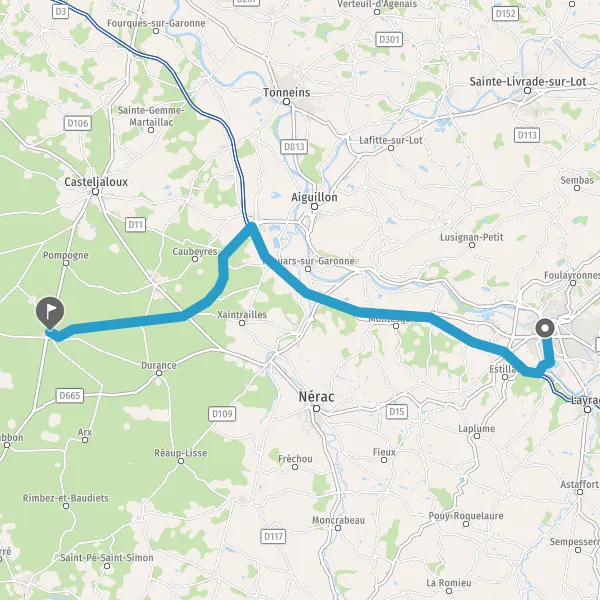The width and height of the screenshot is (600, 600).
Task: Select the Sainte-Livrade-sur-Lot label
Action: click(x=528, y=82)
